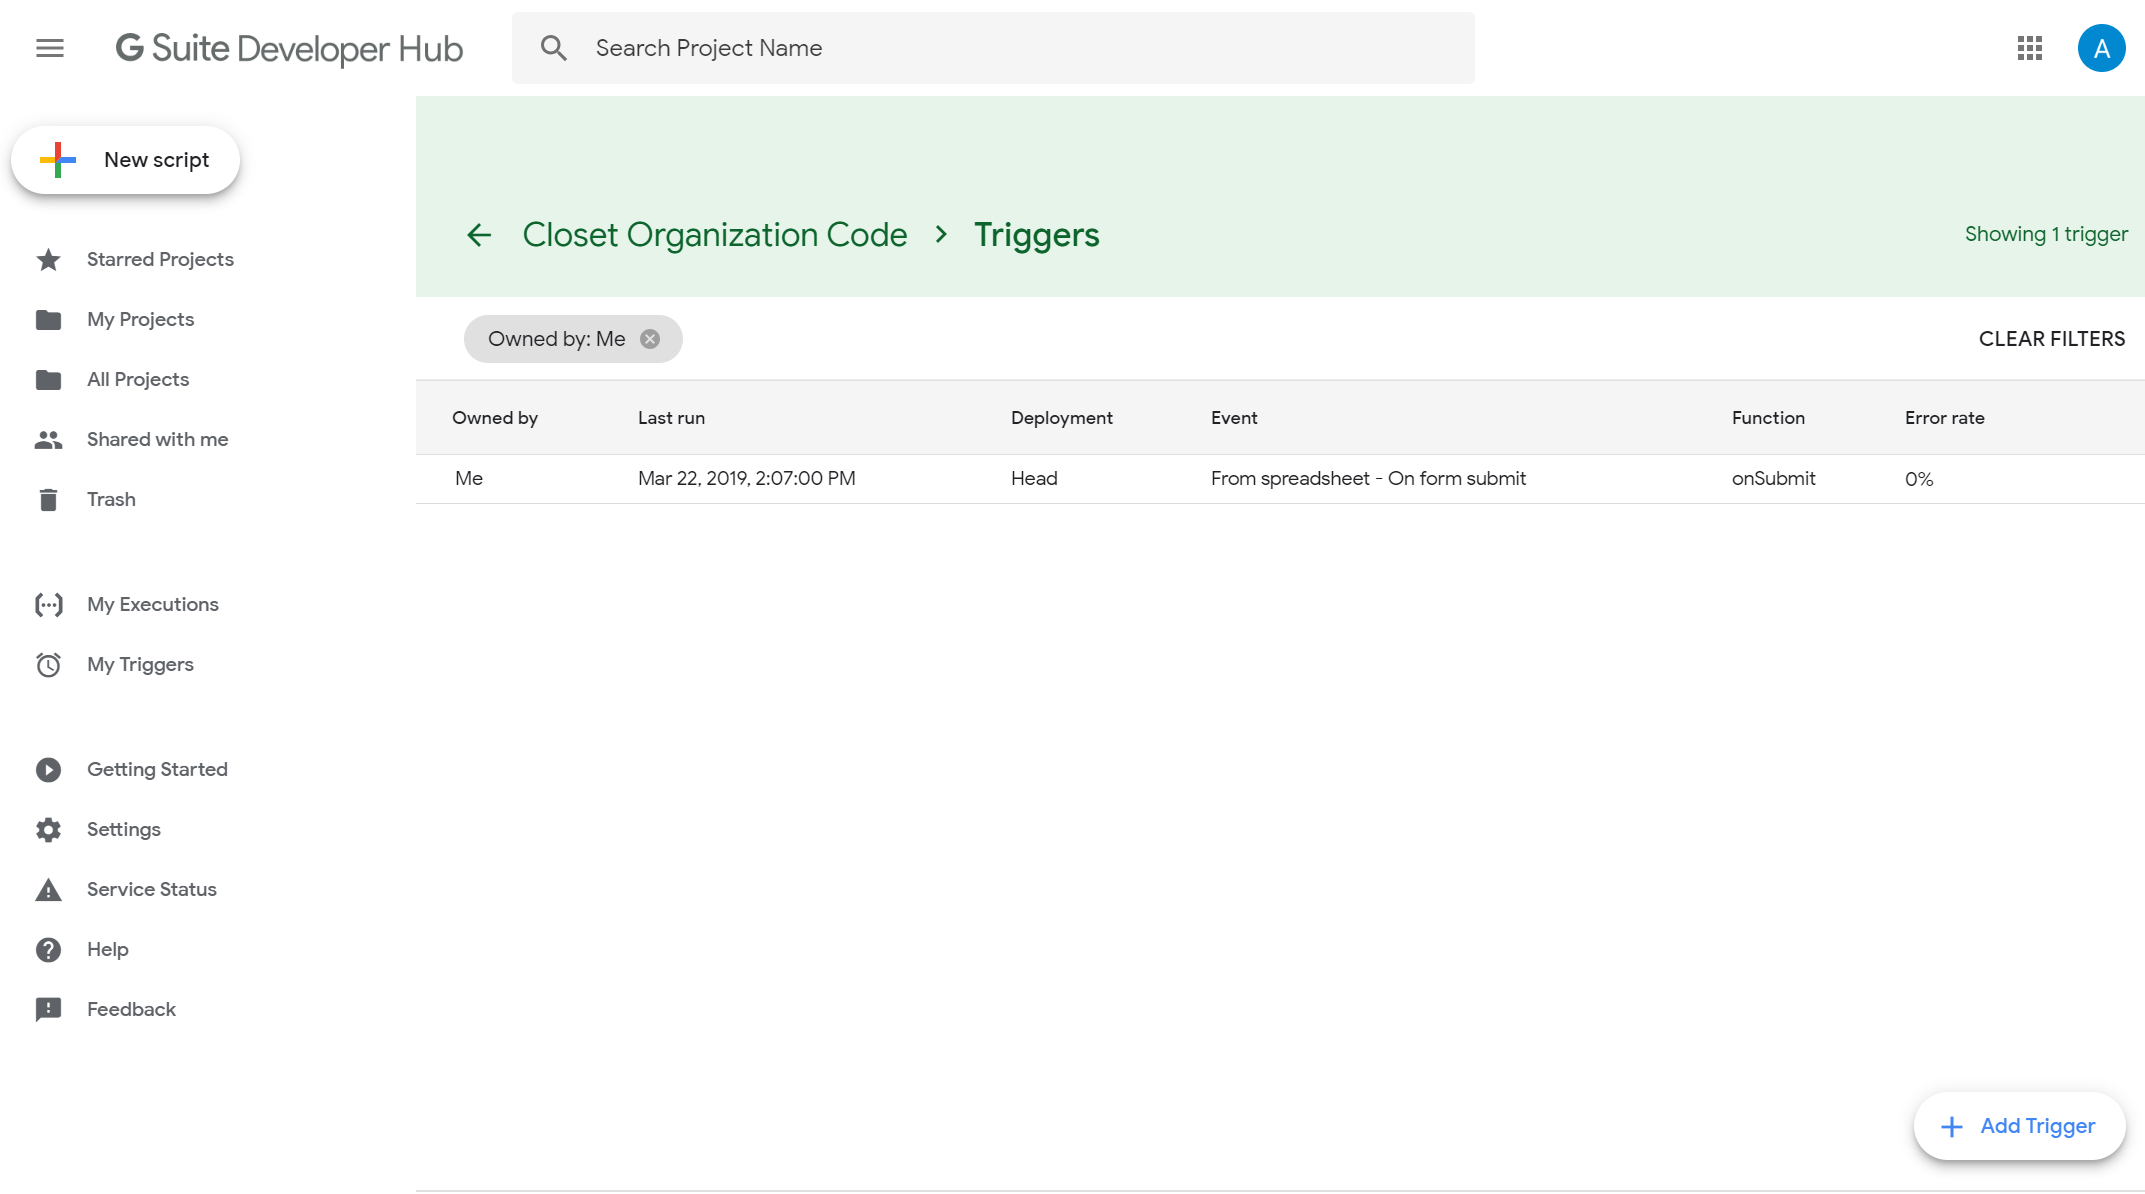Open My Triggers
This screenshot has height=1194, width=2145.
pos(140,664)
